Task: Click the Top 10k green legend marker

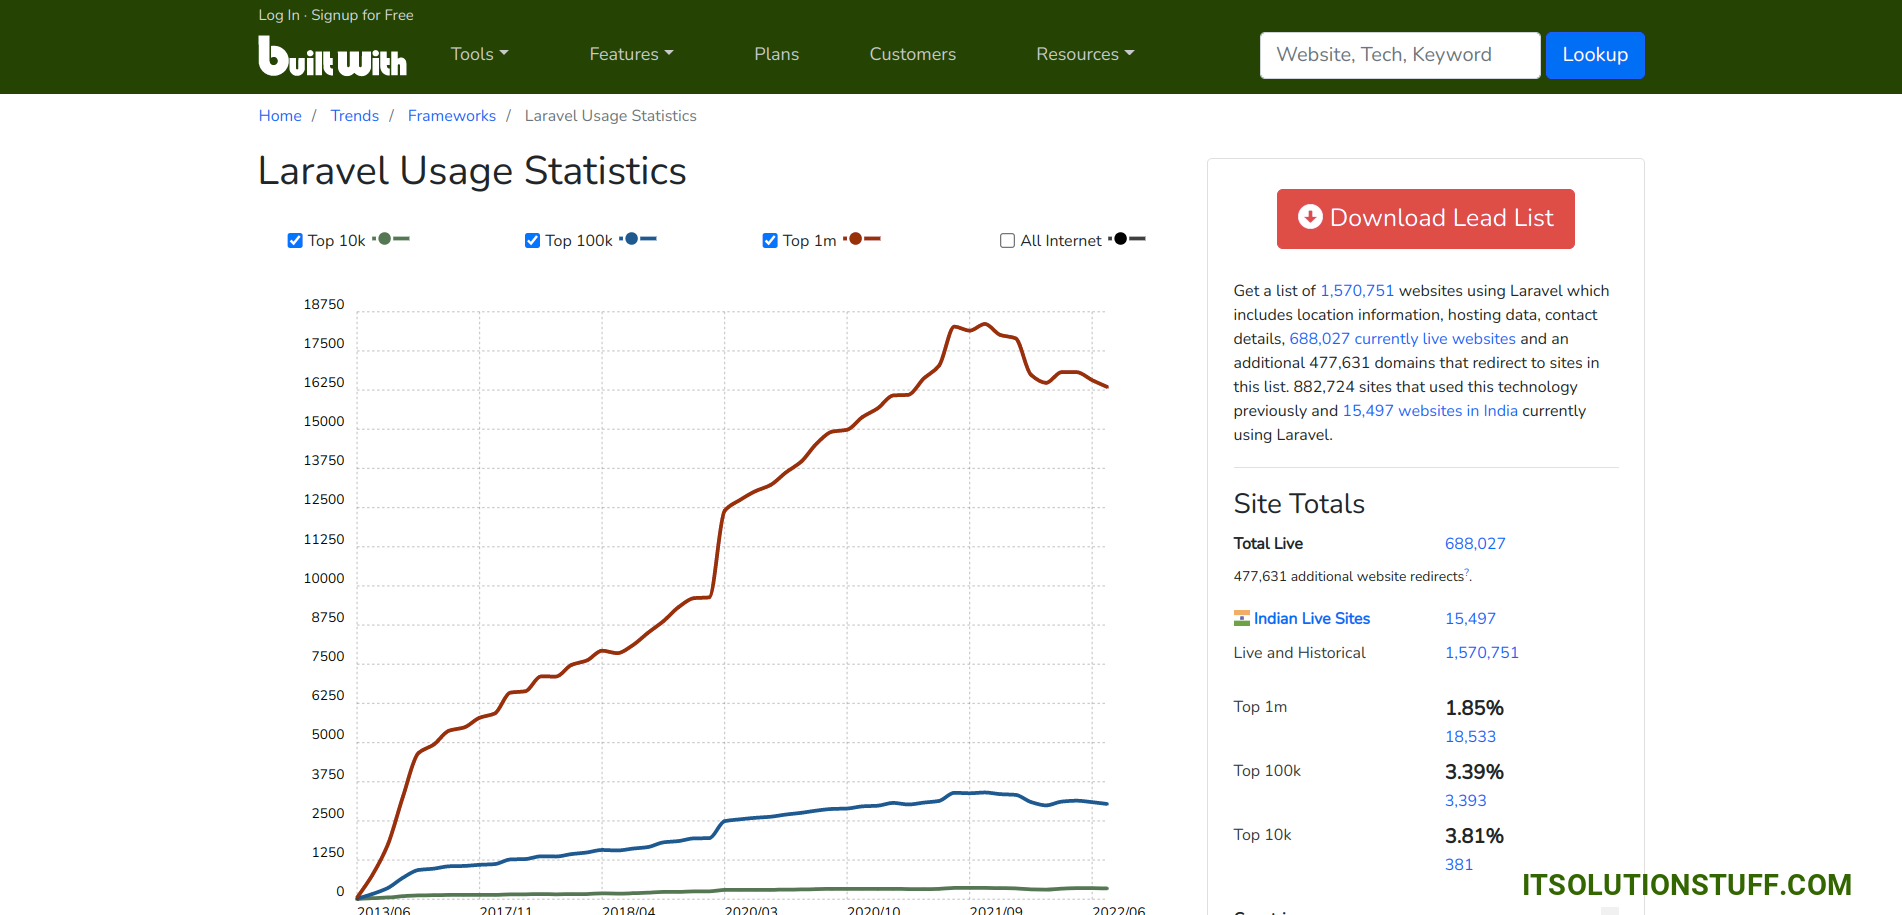Action: pos(391,239)
